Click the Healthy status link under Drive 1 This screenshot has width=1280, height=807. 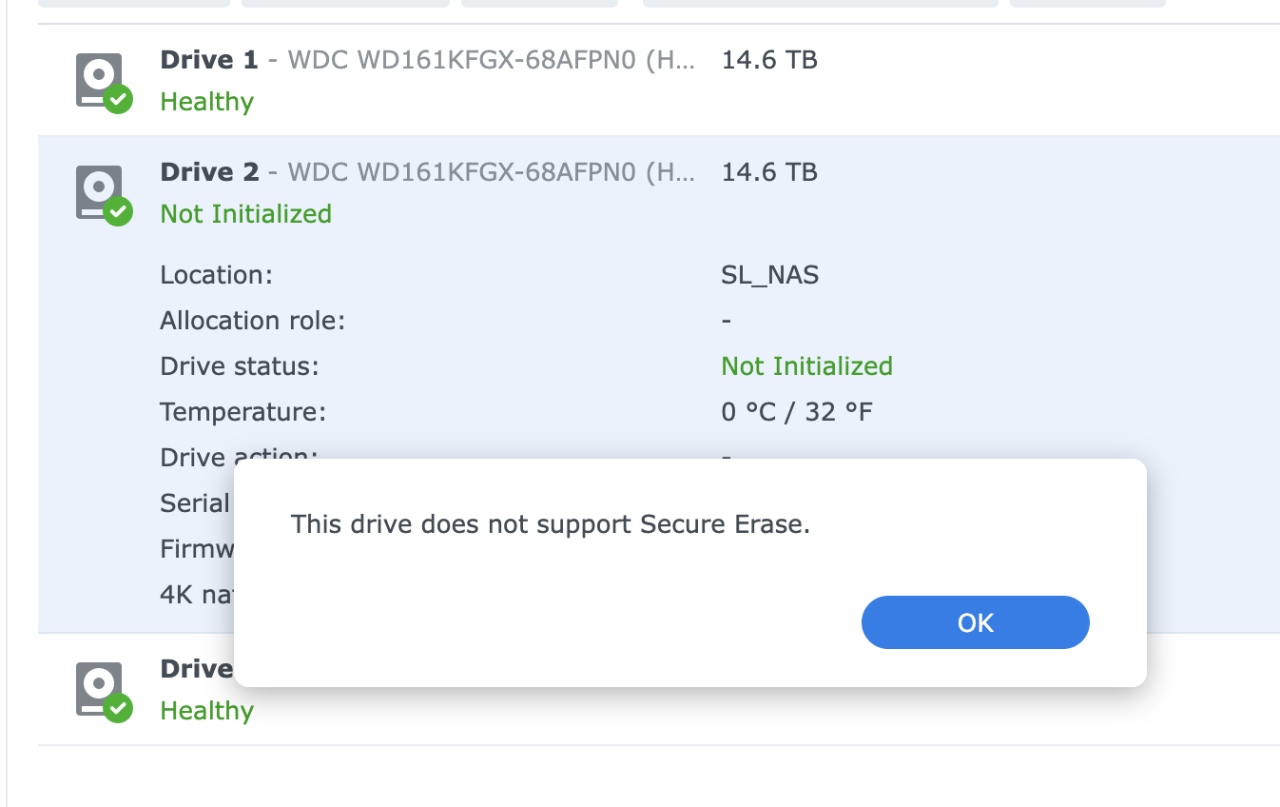coord(206,101)
